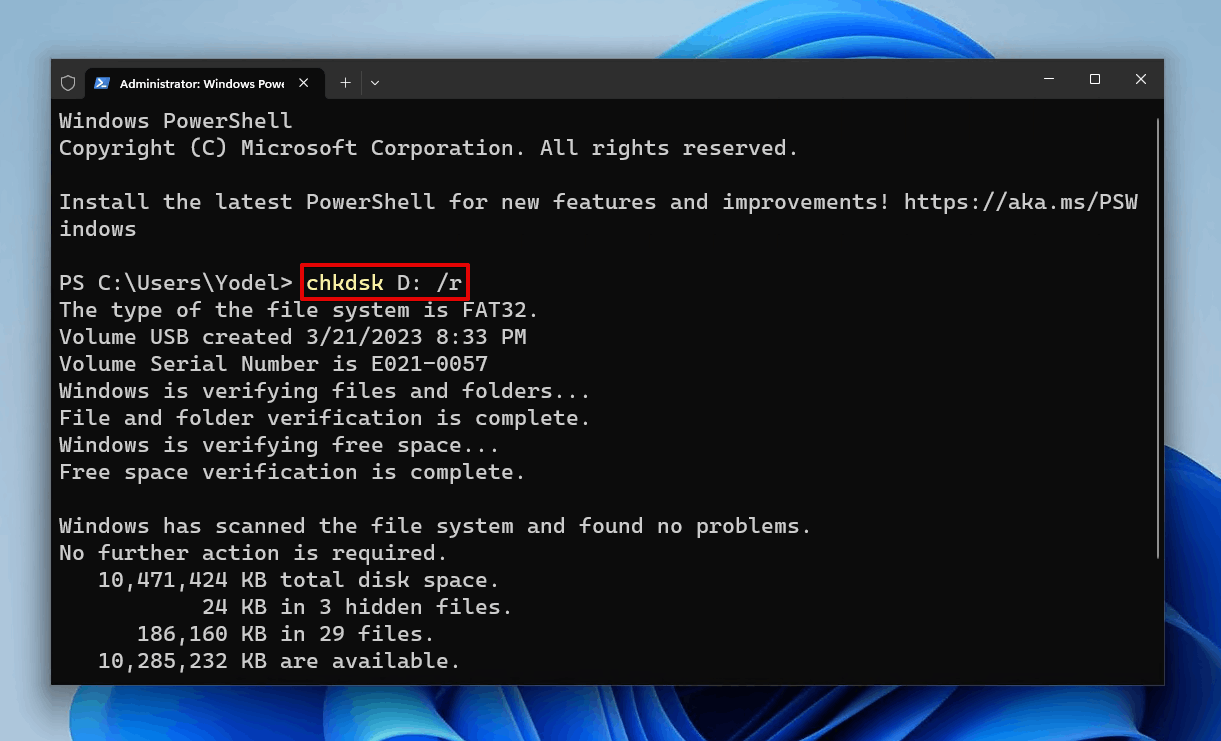The image size is (1221, 741).
Task: Select the Administrator: Windows PowerShell tab
Action: [x=206, y=83]
